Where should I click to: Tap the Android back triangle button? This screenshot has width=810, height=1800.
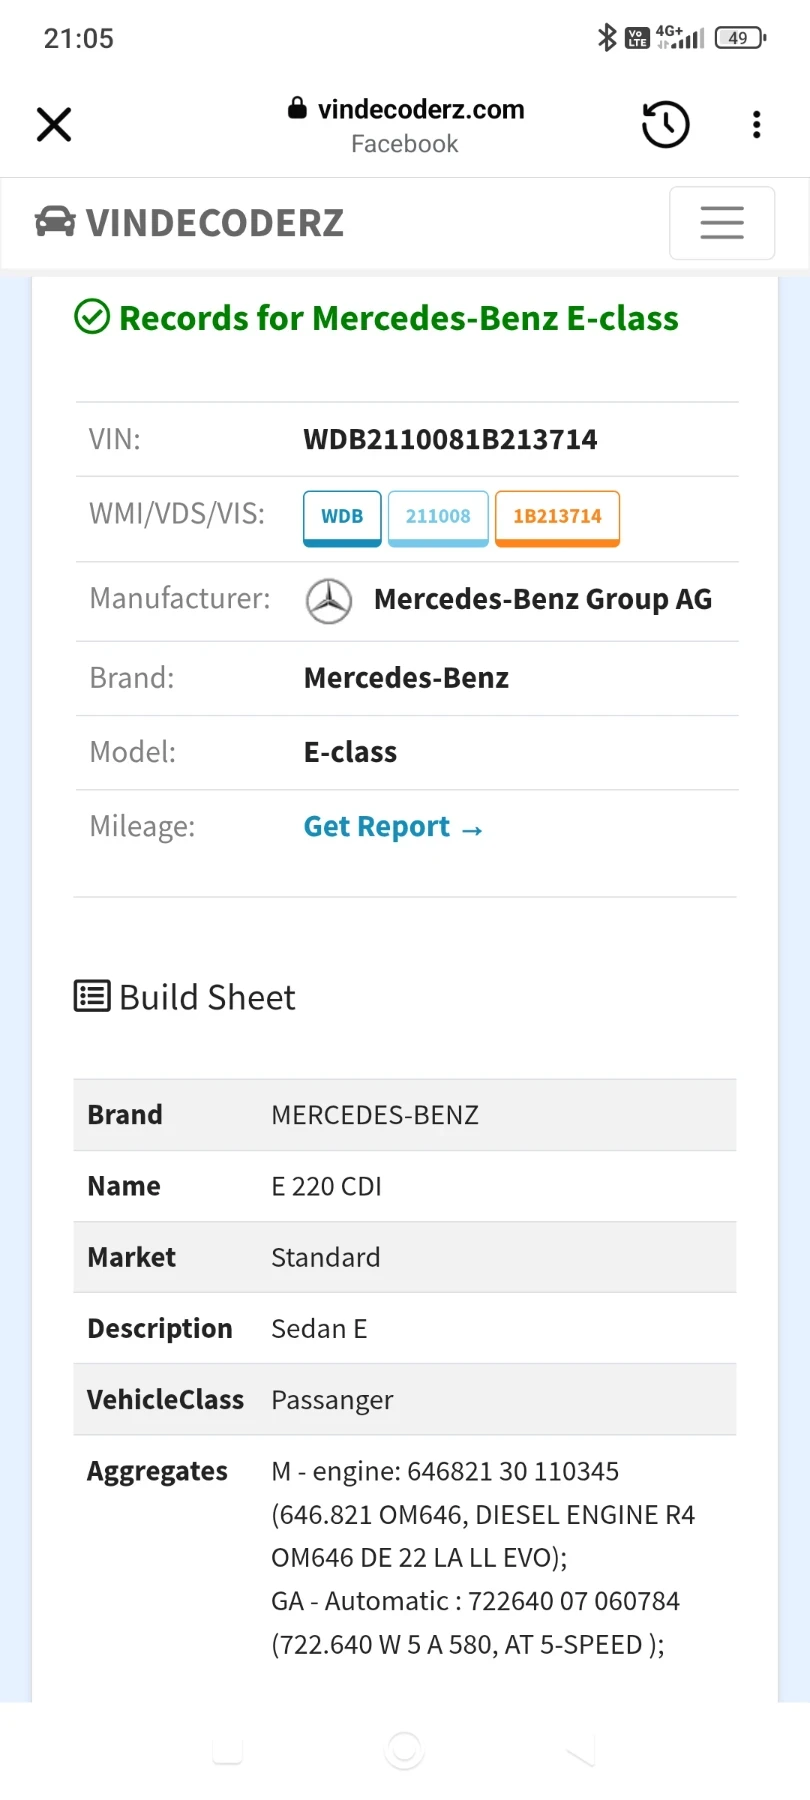[x=581, y=1750]
